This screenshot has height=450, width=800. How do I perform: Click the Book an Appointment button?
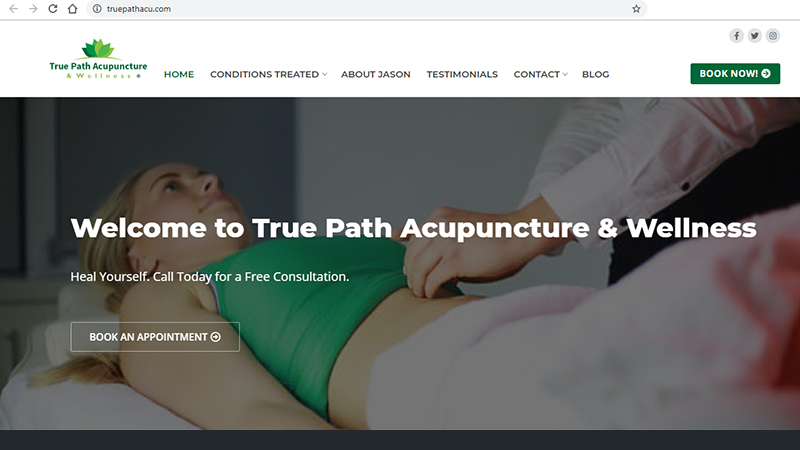[x=155, y=337]
